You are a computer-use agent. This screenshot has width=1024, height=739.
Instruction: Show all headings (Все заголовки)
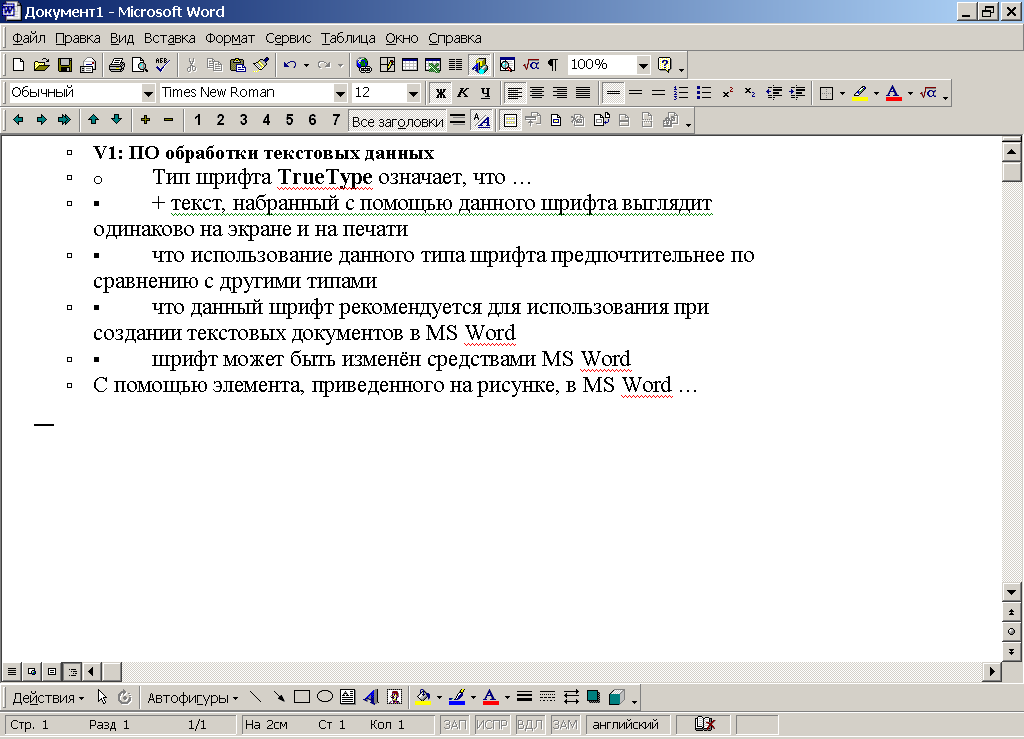tap(398, 121)
